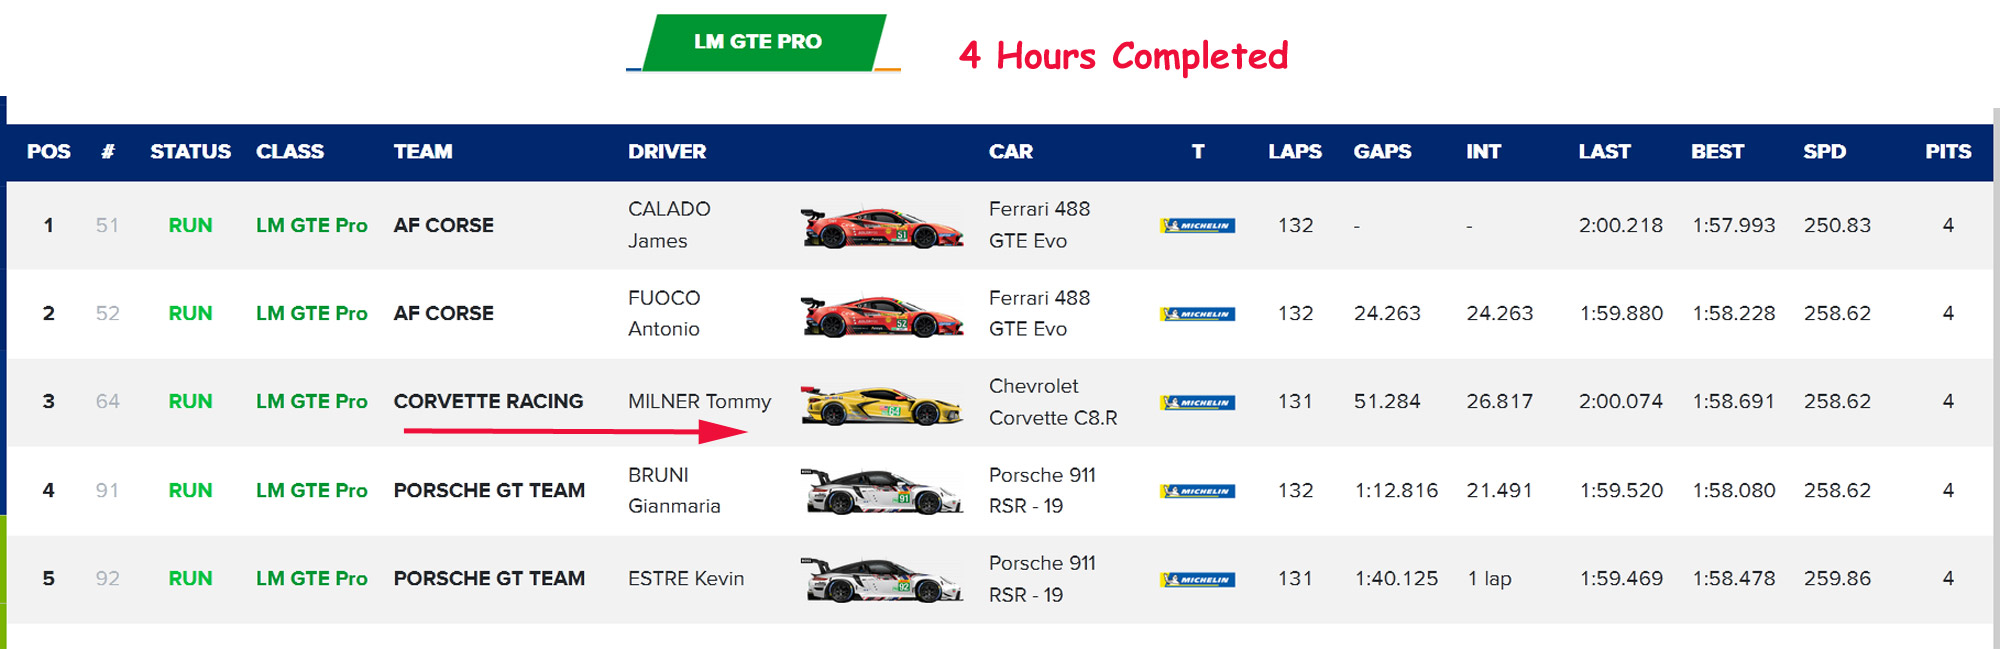Click the PITS column header
Screen dimensions: 2000x649
1947,152
